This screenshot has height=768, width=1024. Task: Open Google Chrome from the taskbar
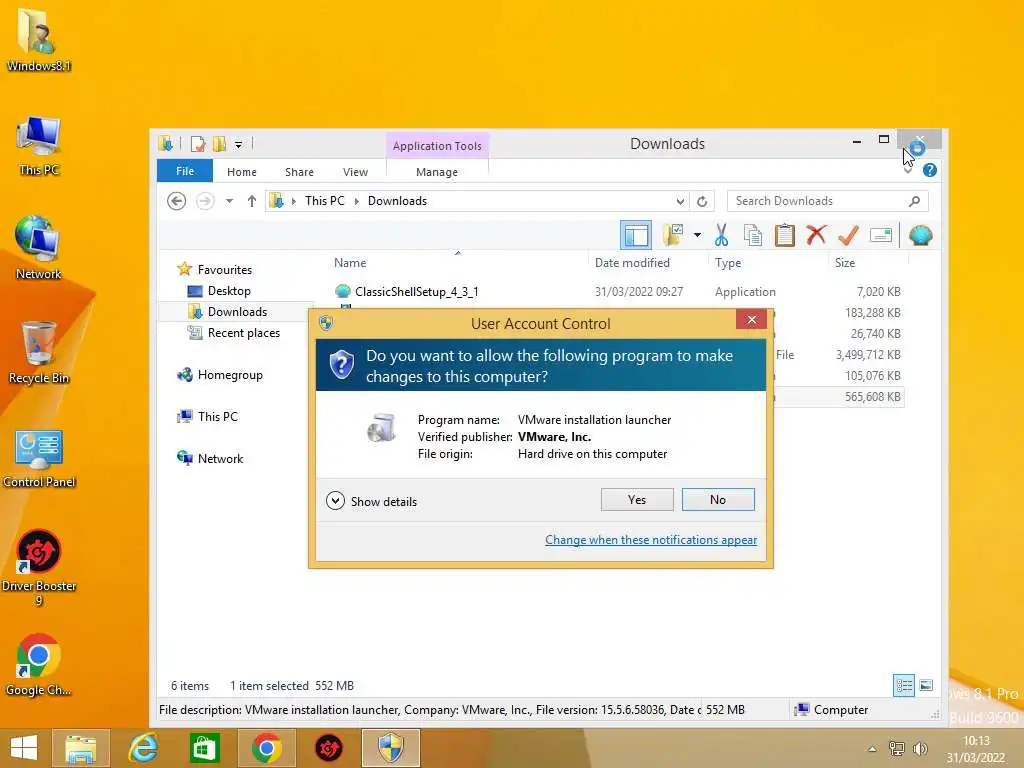click(266, 748)
